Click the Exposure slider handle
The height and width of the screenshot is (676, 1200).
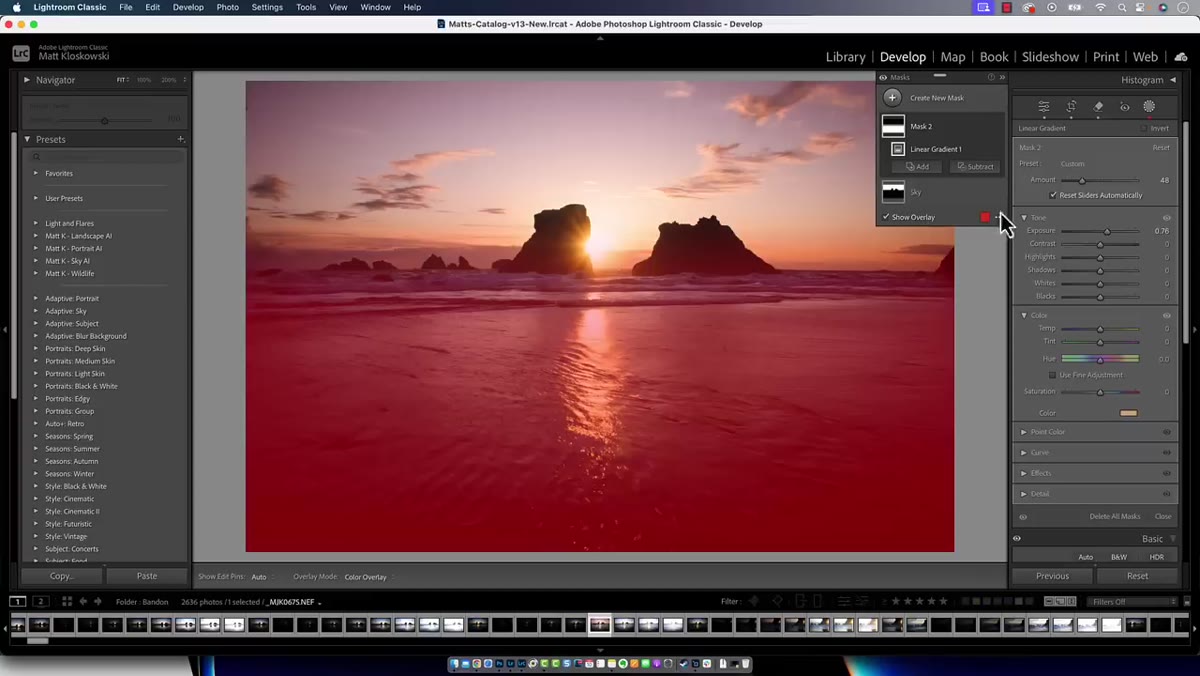[x=1107, y=231]
